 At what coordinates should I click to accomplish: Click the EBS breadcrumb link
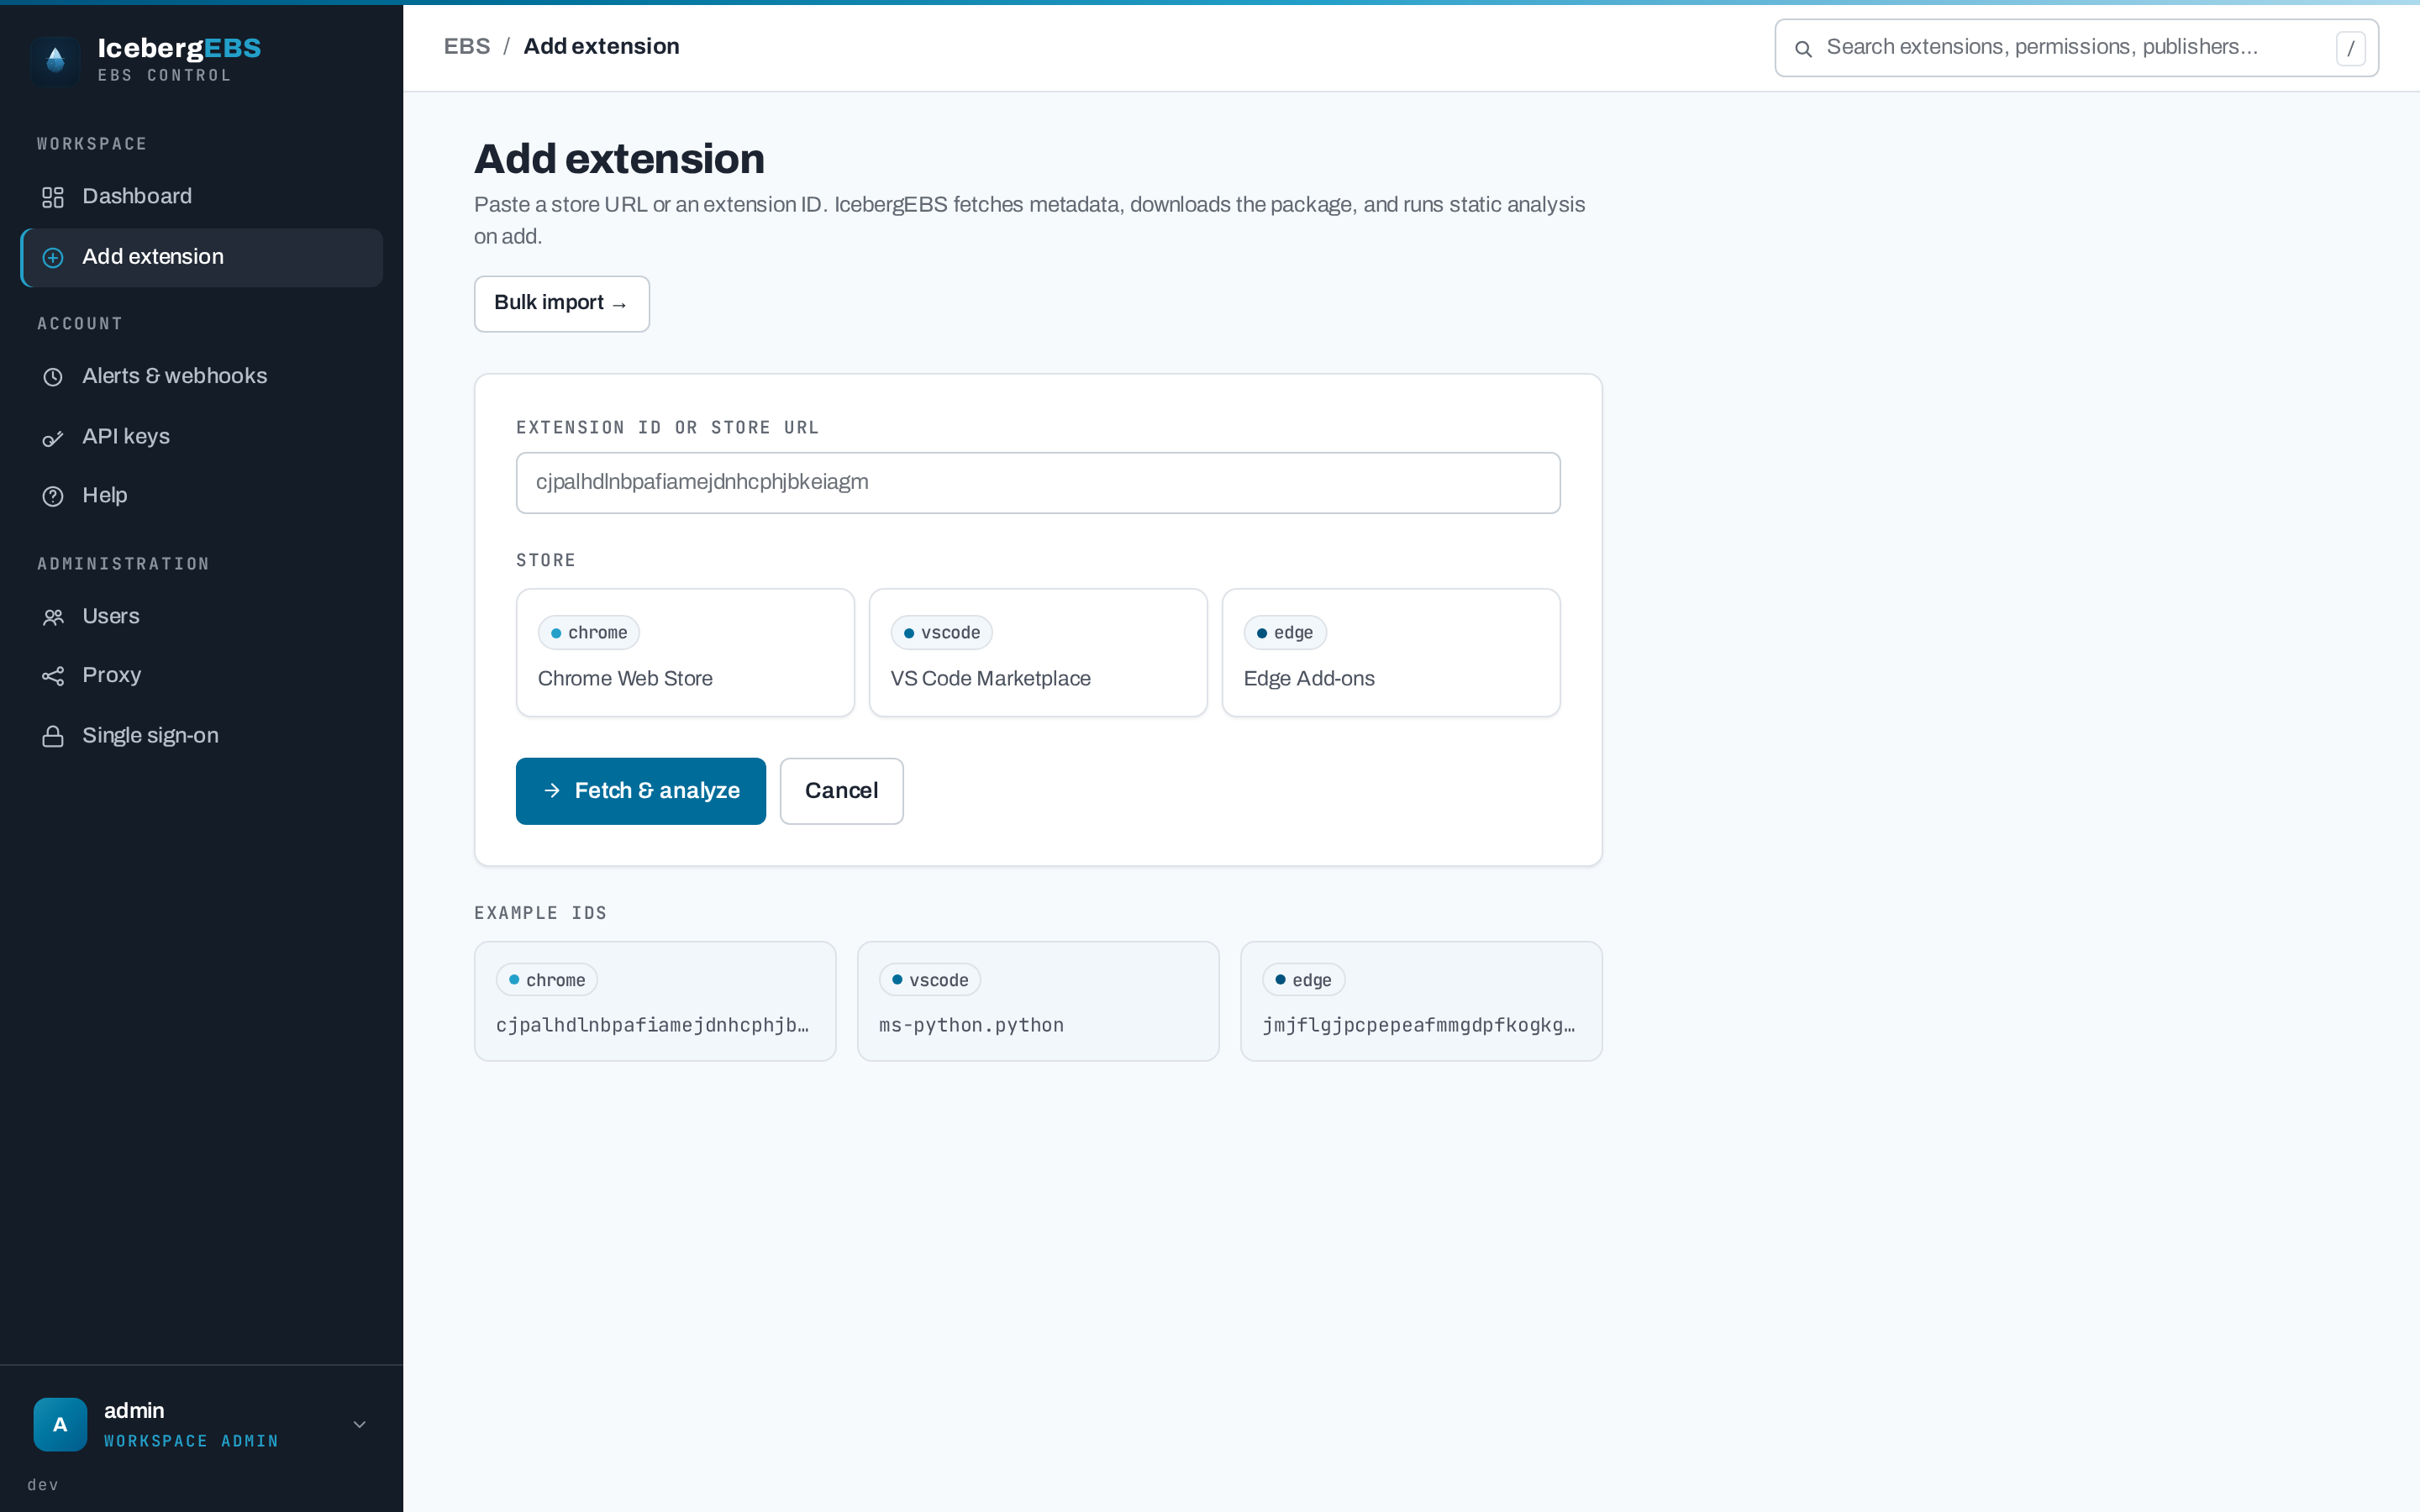tap(467, 47)
